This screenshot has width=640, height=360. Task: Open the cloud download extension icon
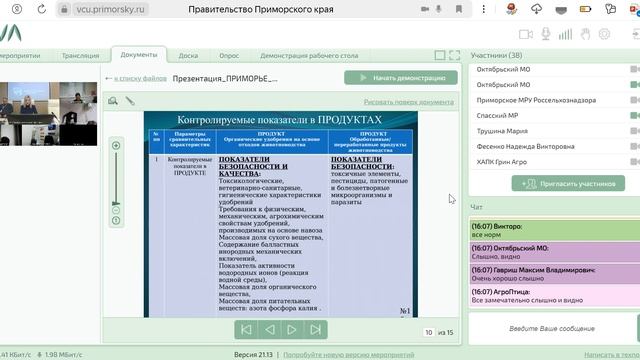point(536,9)
